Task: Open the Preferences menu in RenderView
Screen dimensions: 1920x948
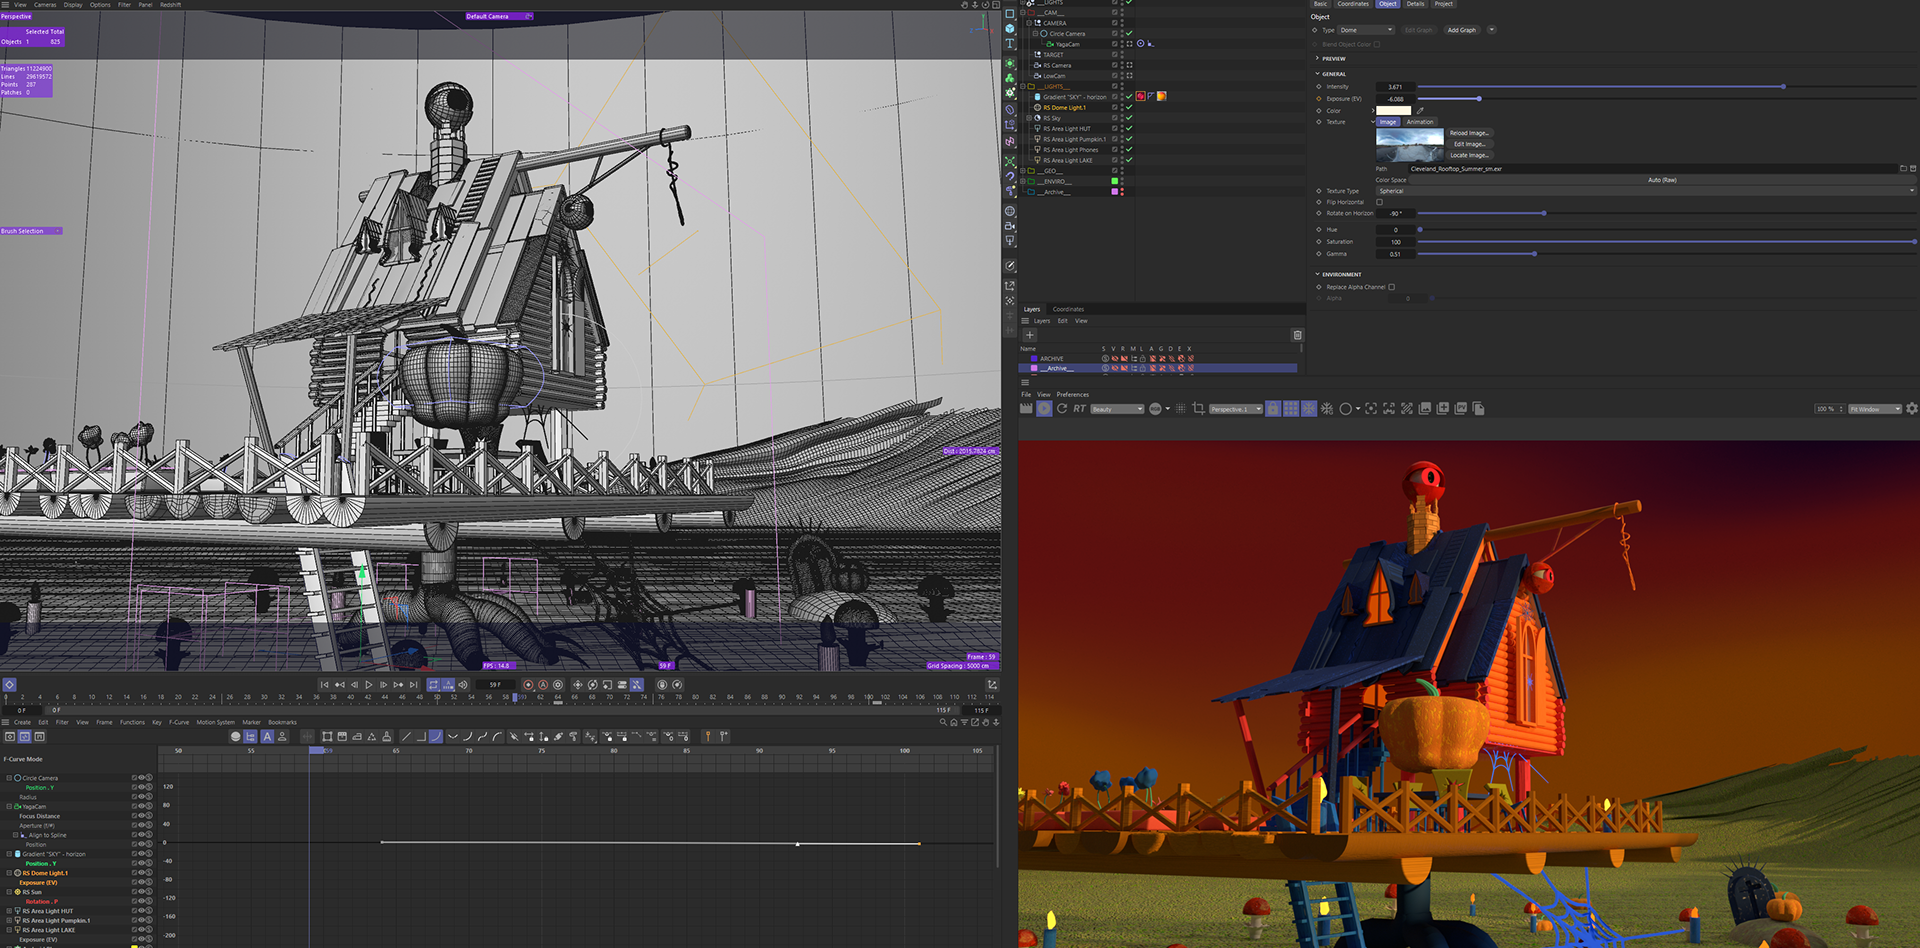Action: point(1073,395)
